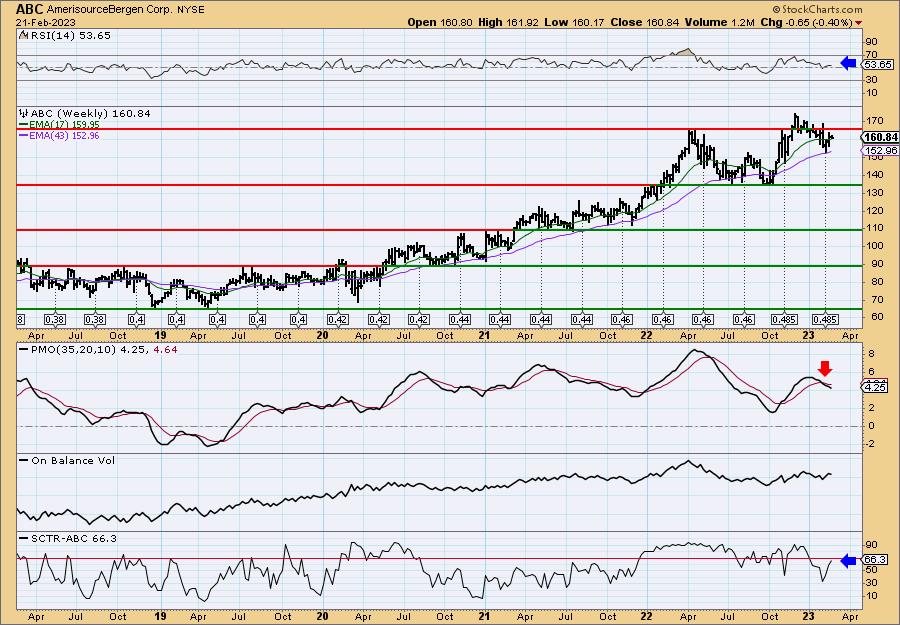Click the 53.65 value tag on the RSI scale

pyautogui.click(x=877, y=64)
